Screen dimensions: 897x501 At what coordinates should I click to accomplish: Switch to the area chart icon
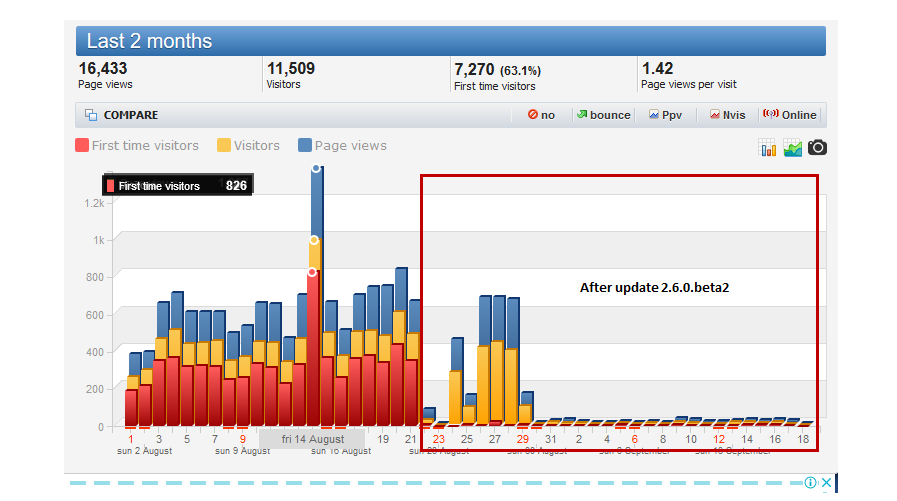(x=792, y=148)
